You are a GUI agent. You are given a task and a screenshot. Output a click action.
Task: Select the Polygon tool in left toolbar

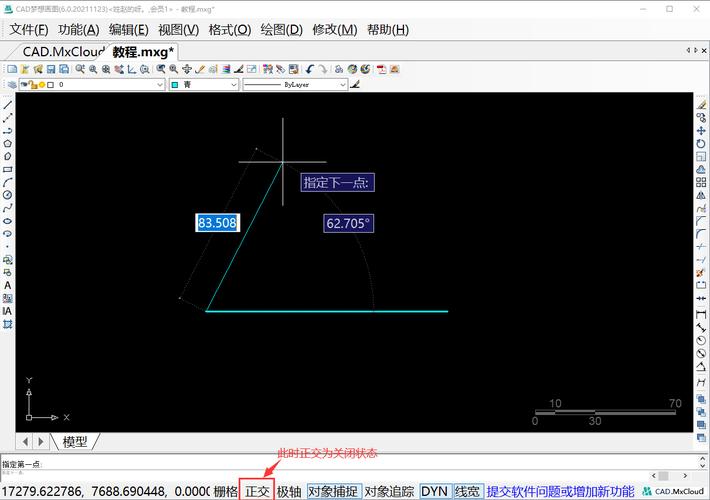tap(7, 144)
